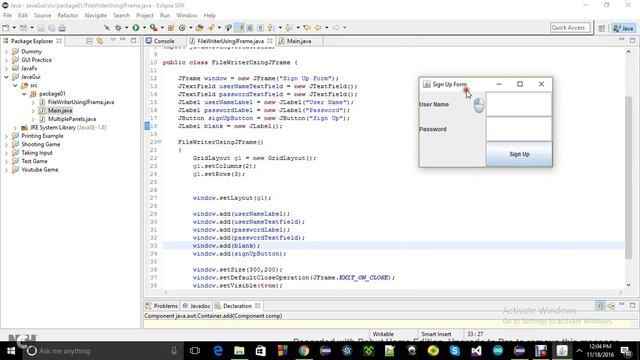
Task: Open the Navigate menu
Action: coord(96,15)
